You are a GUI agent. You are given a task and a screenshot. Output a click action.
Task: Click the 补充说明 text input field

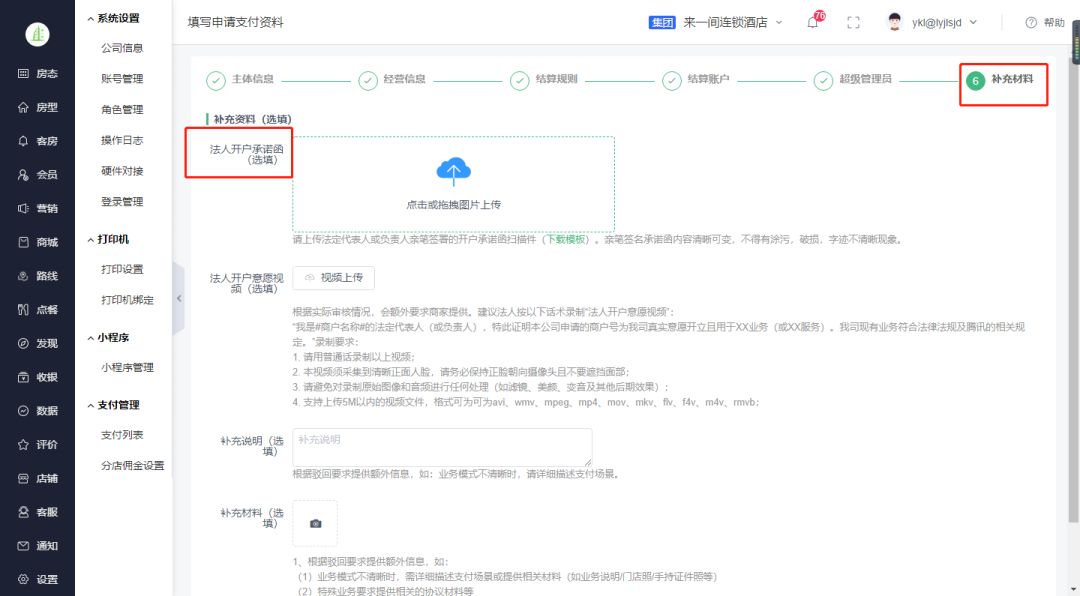[x=440, y=446]
